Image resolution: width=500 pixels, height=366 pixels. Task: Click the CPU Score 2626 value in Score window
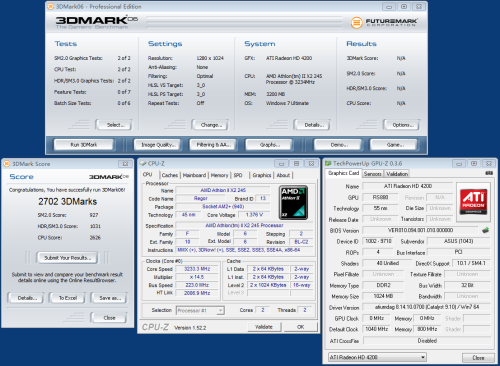tap(95, 237)
